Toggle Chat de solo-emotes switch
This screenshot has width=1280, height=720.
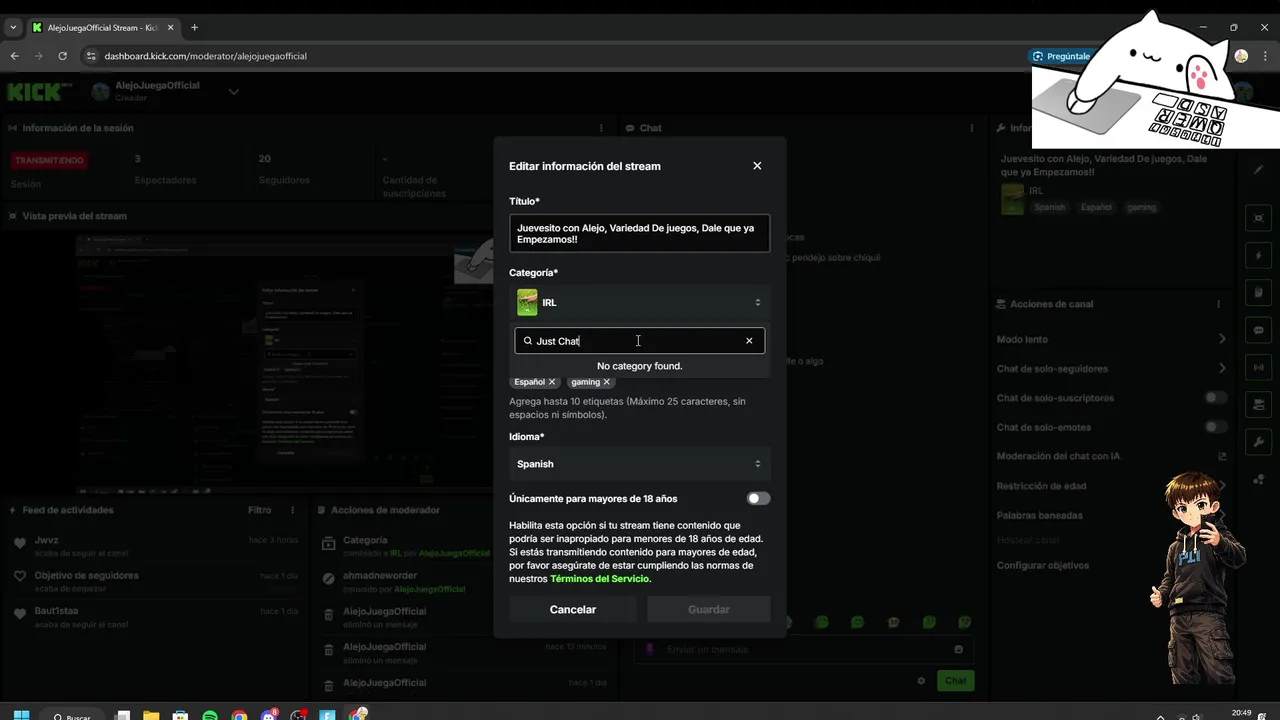tap(1216, 427)
